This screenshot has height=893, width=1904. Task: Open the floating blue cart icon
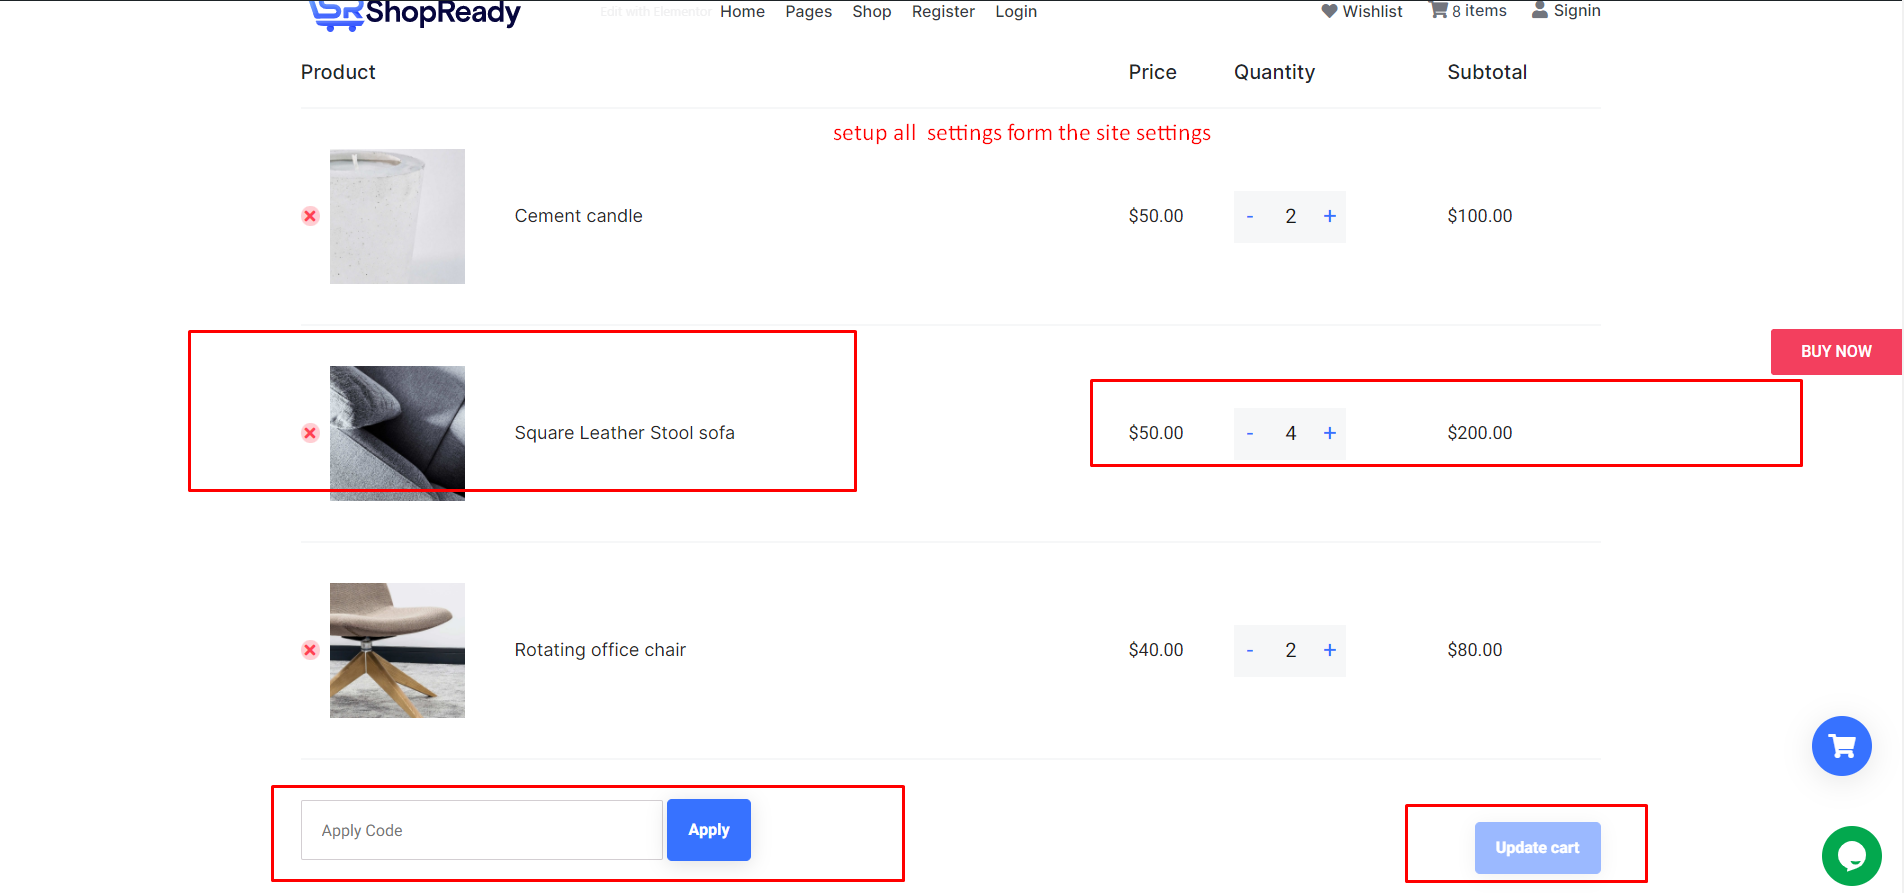coord(1841,746)
